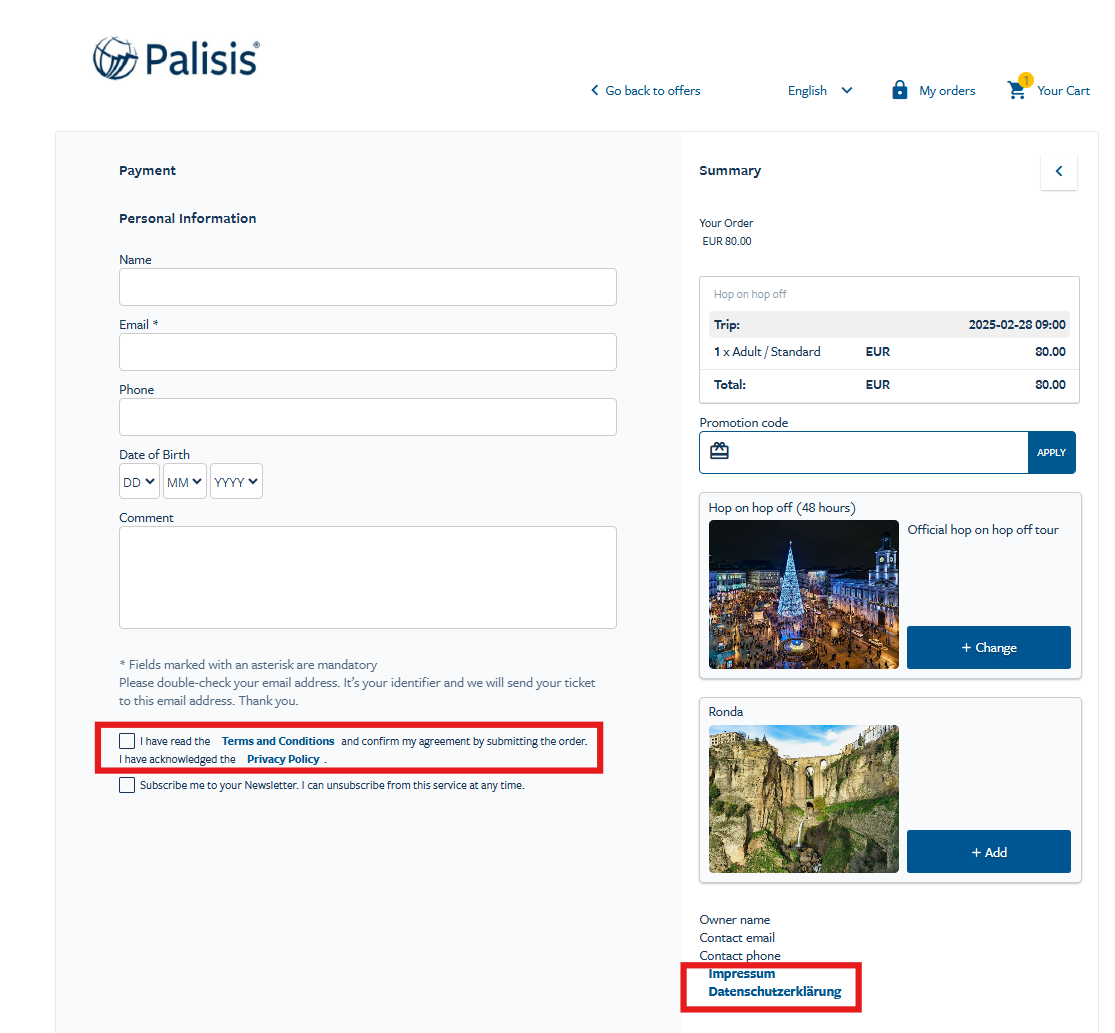Open the shopping cart icon
1115x1033 pixels.
click(1017, 90)
